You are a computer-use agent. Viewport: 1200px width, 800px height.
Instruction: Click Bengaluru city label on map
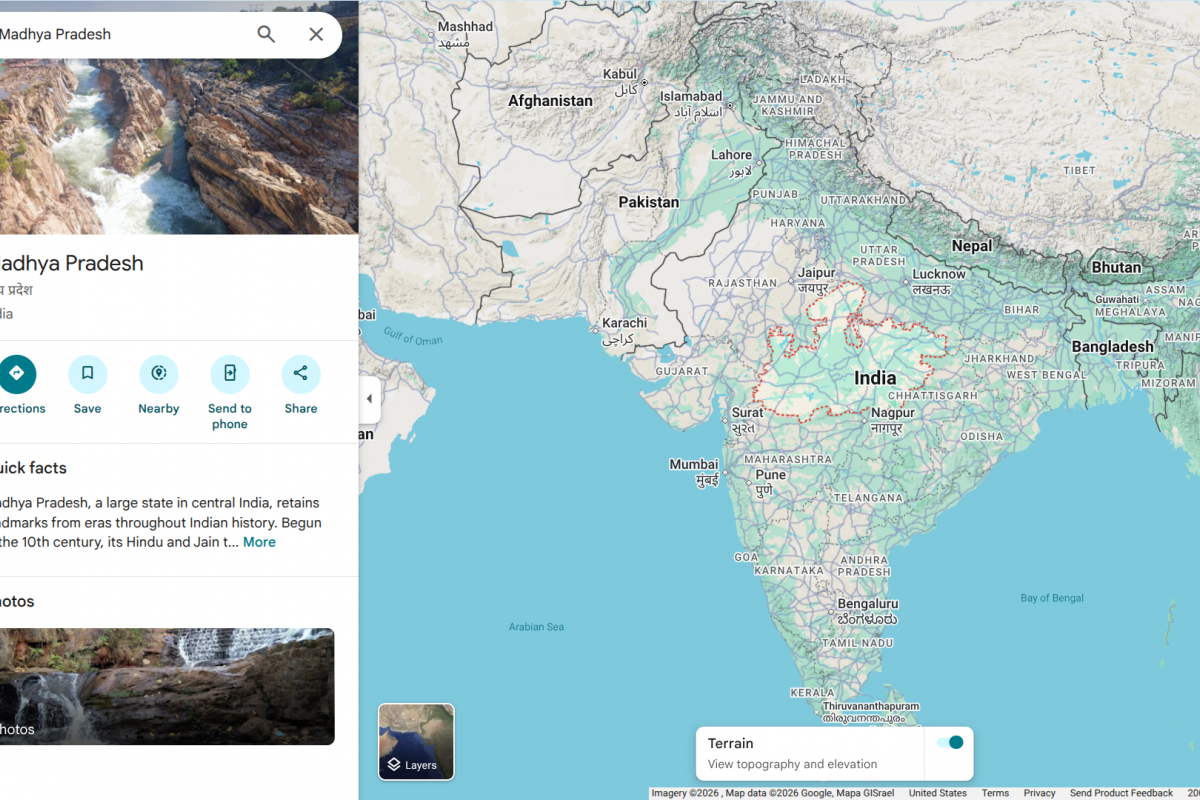[867, 604]
